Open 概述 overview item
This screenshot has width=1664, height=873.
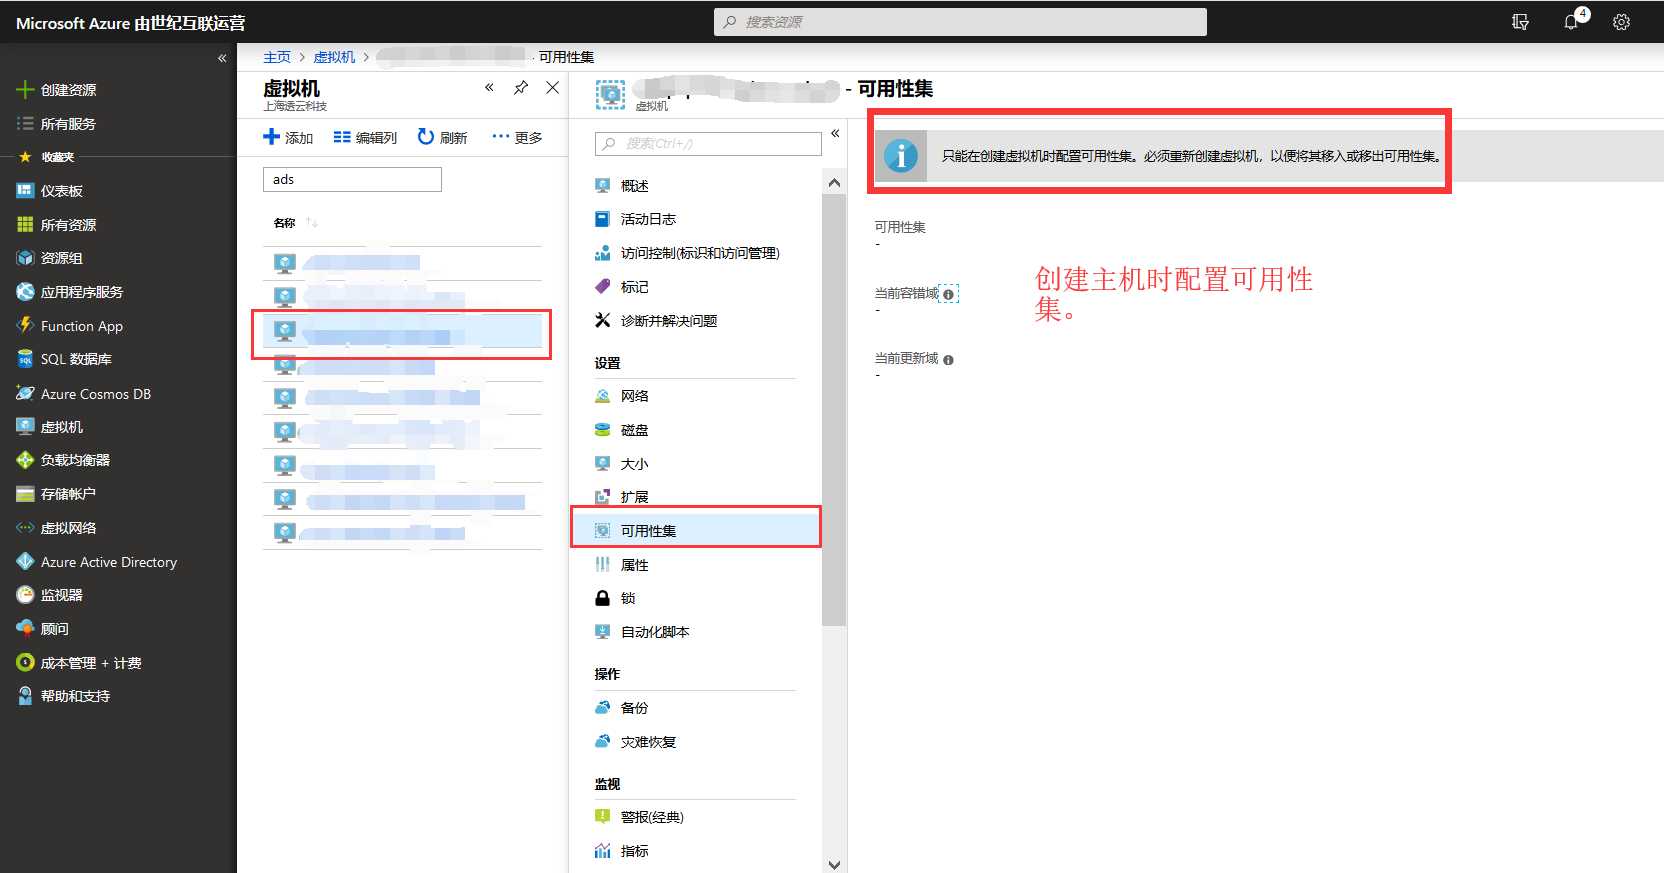point(634,186)
